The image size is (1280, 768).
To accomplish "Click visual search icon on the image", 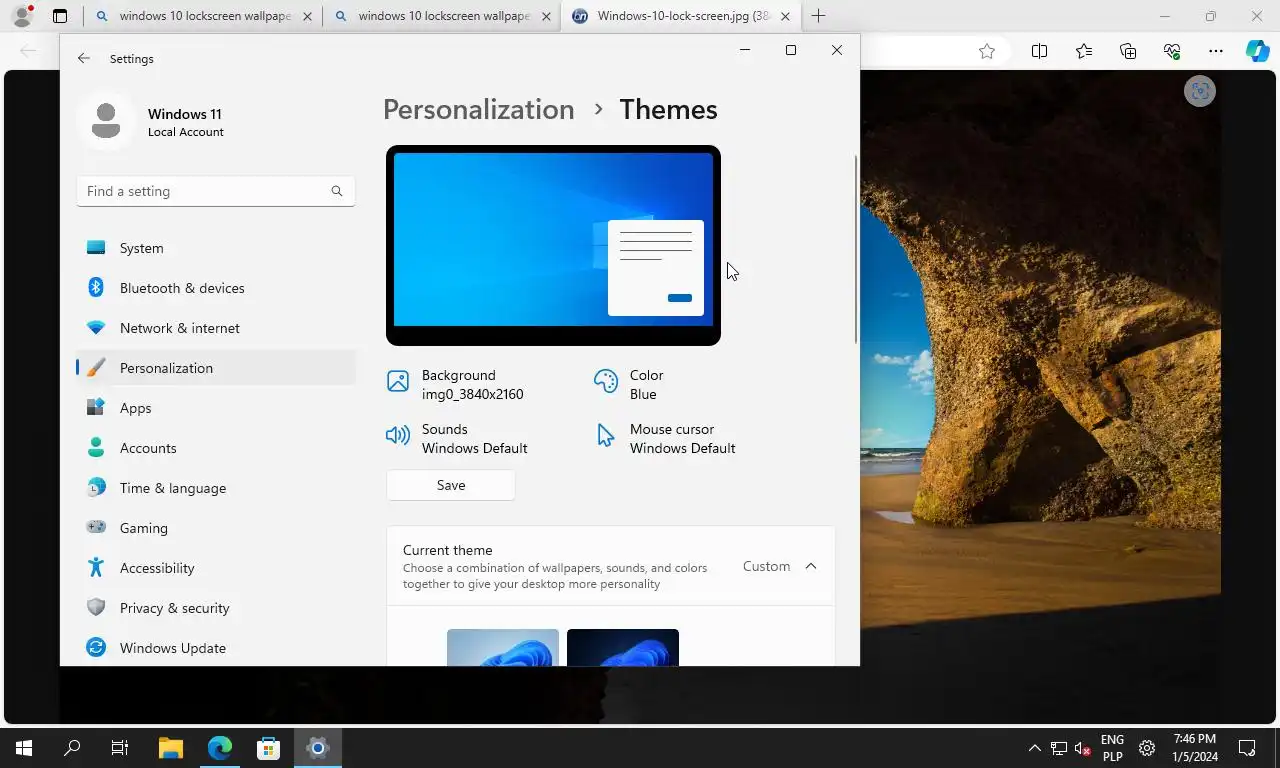I will click(1200, 92).
